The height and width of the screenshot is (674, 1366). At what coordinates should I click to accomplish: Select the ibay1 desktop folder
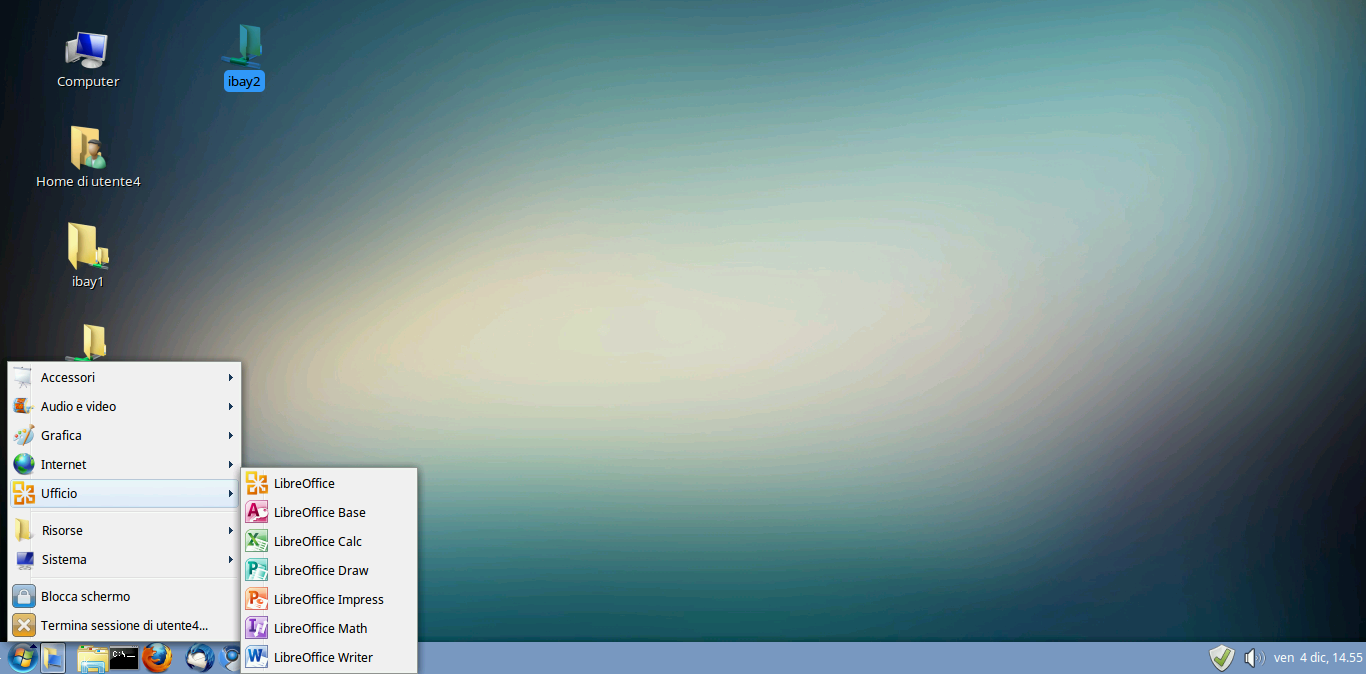pos(88,256)
